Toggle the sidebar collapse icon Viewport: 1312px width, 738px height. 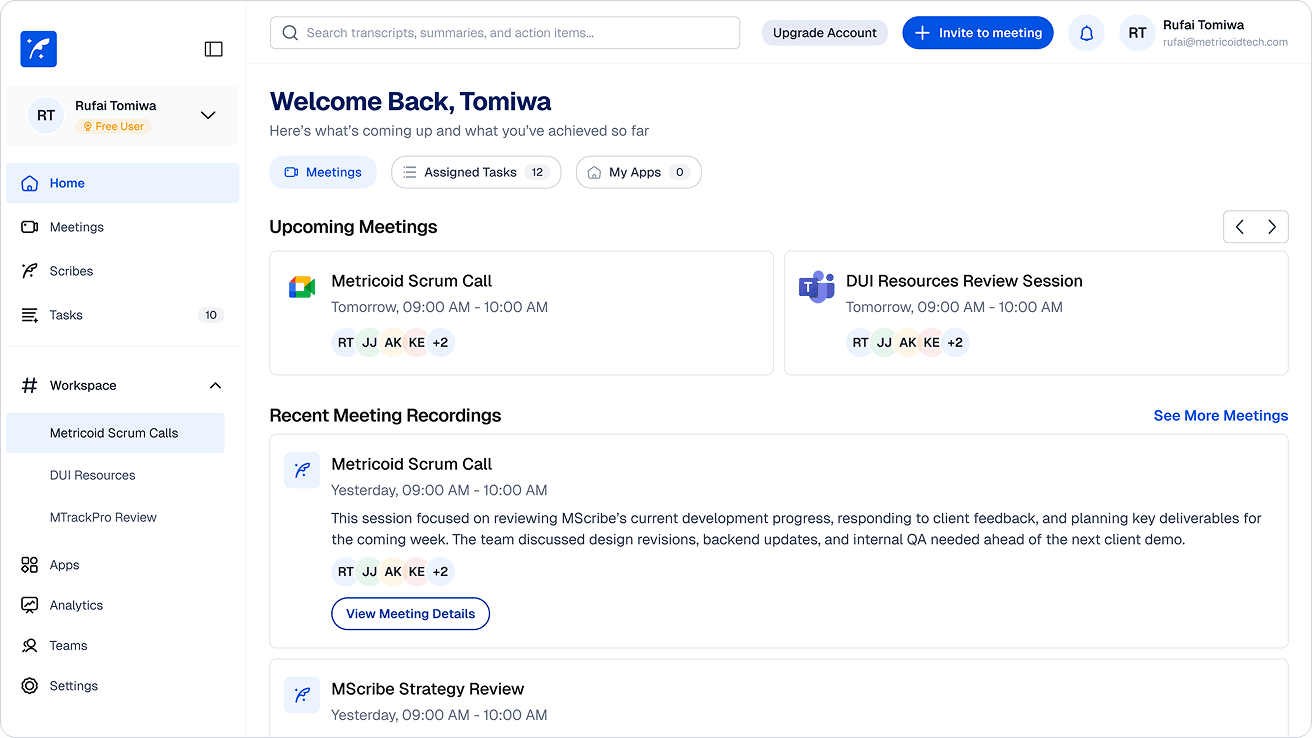213,49
